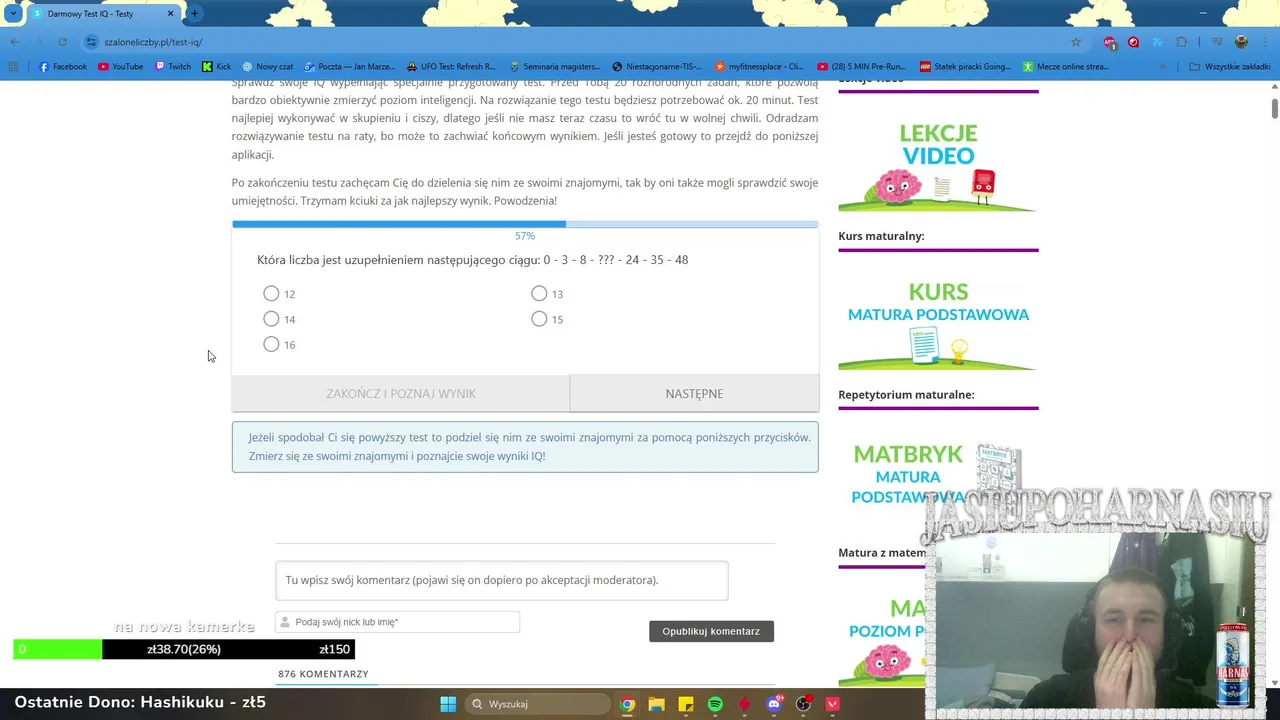Viewport: 1280px width, 720px height.
Task: Click the page vertical scrollbar thumb
Action: coord(1275,108)
